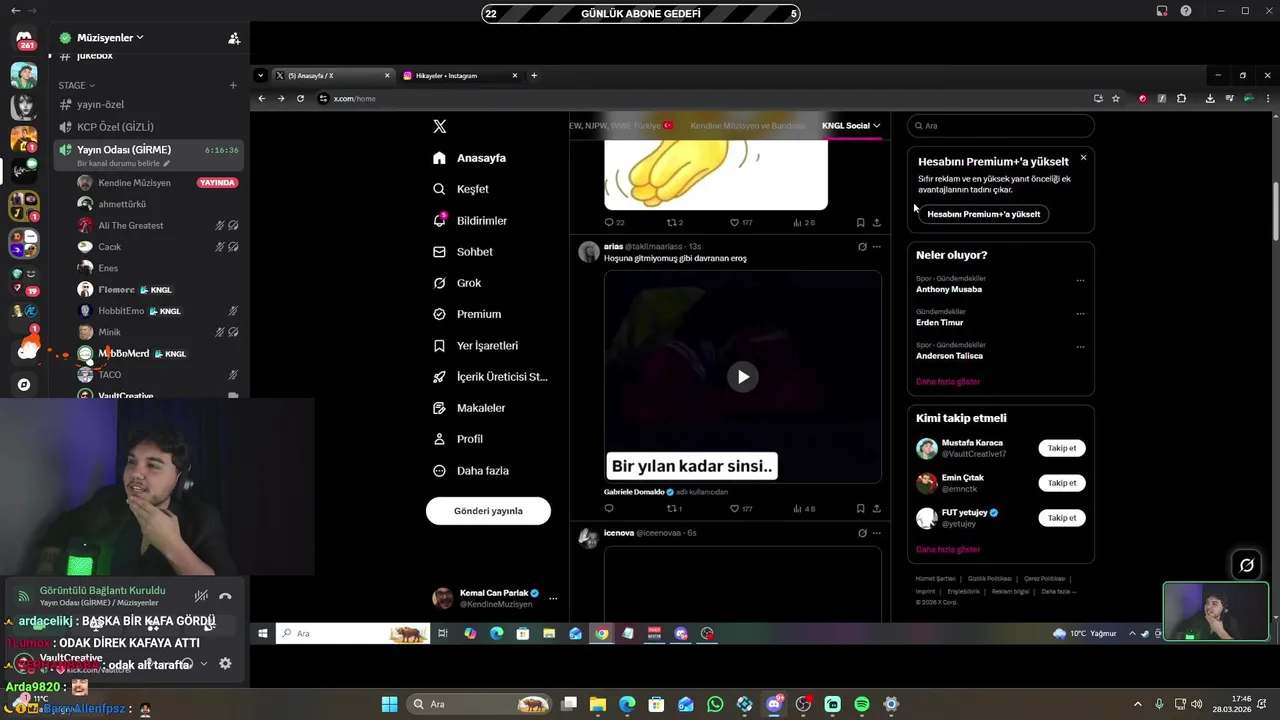Reload the x.com page

coord(300,98)
